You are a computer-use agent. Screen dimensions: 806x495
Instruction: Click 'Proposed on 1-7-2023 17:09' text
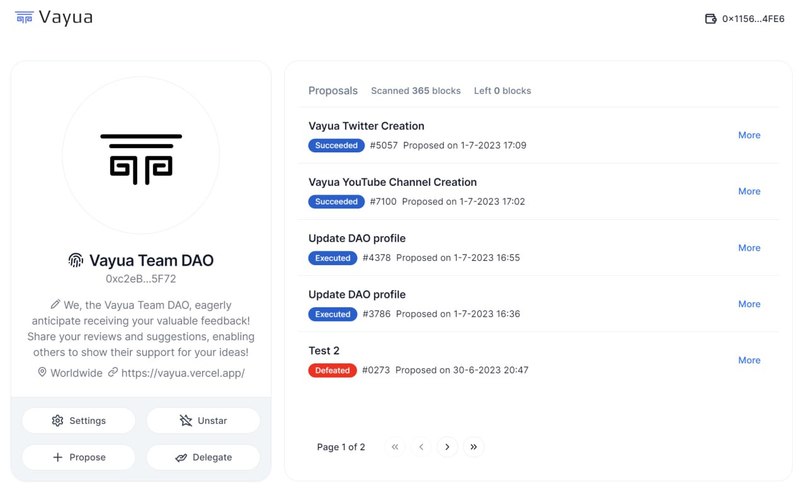(465, 145)
